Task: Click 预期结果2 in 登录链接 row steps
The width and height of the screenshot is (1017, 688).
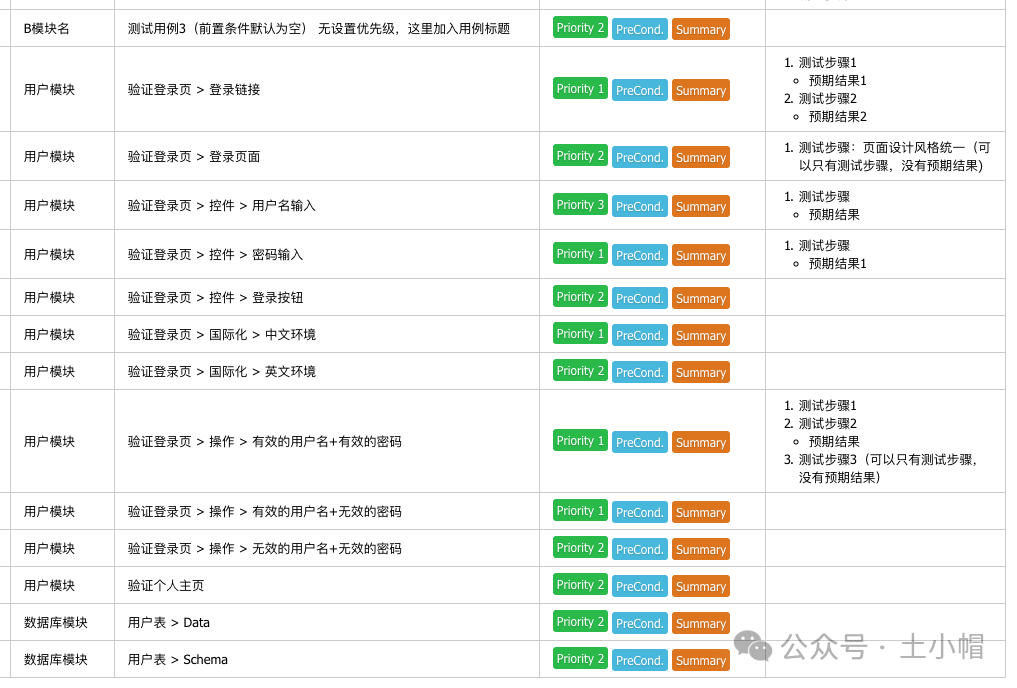Action: (x=837, y=117)
